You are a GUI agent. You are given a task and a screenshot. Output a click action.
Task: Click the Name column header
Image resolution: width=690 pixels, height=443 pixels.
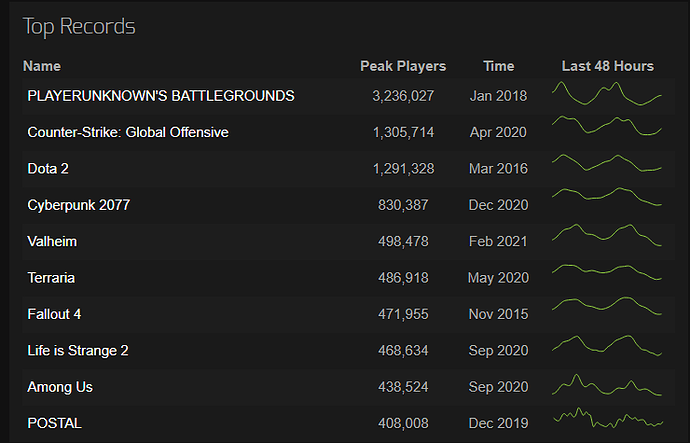point(42,66)
